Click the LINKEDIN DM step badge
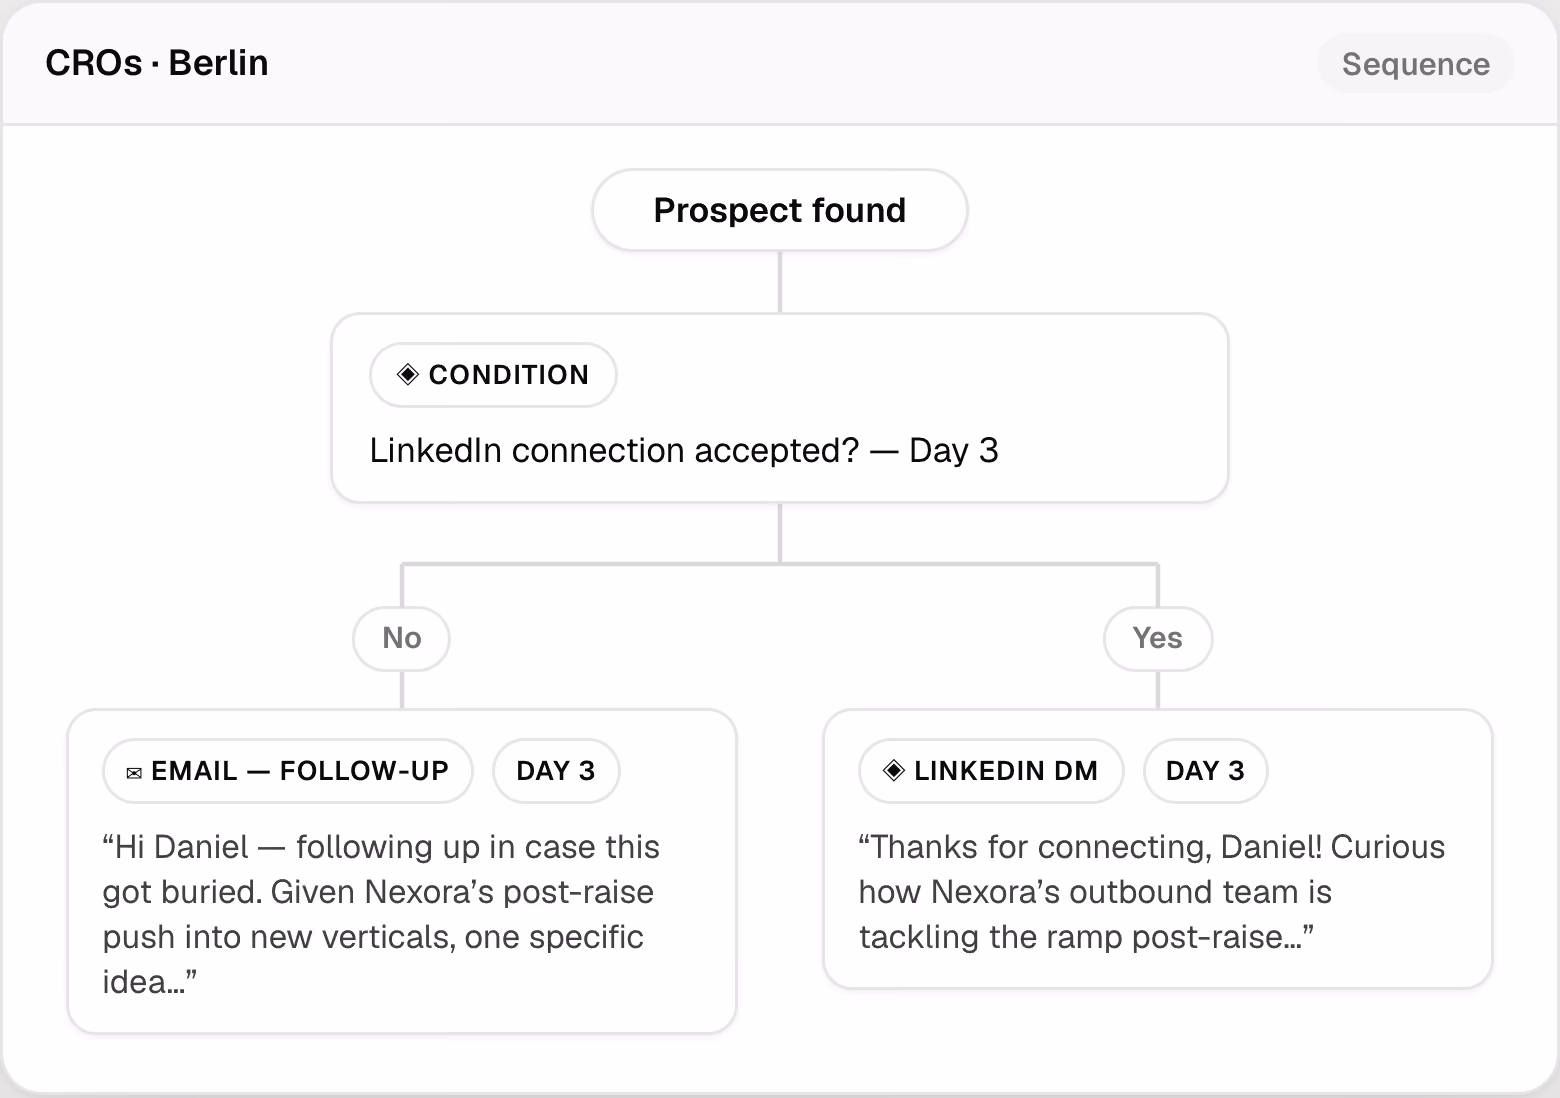1560x1098 pixels. point(991,771)
